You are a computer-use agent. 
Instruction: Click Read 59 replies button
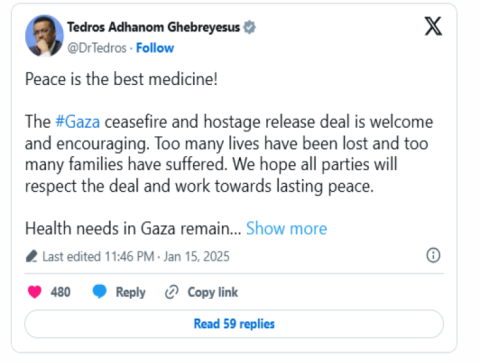234,324
